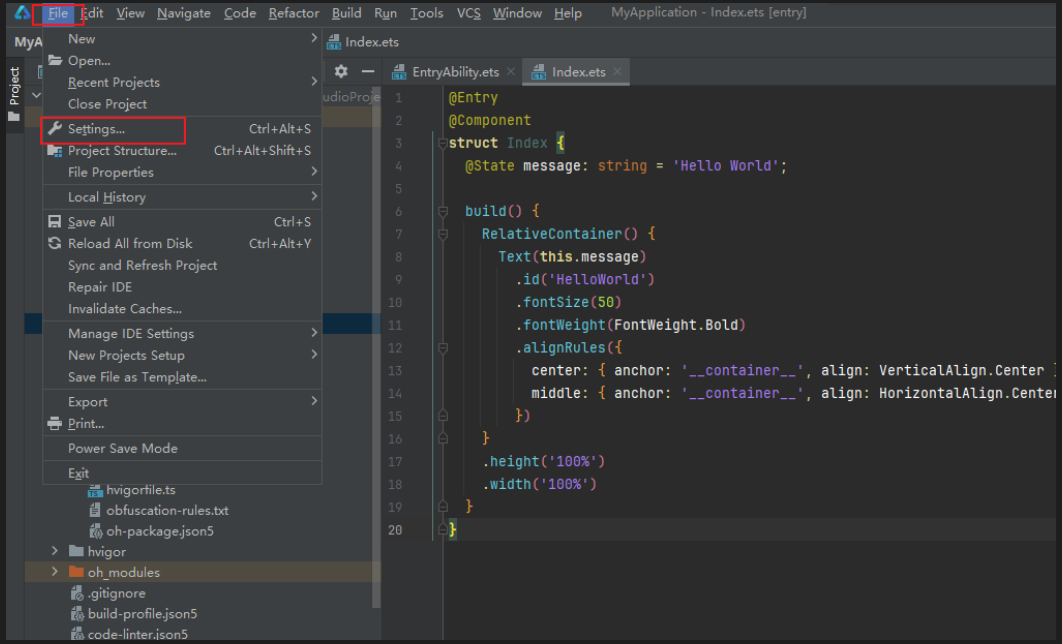
Task: Select build-profile.json5 in the project tree
Action: click(142, 614)
